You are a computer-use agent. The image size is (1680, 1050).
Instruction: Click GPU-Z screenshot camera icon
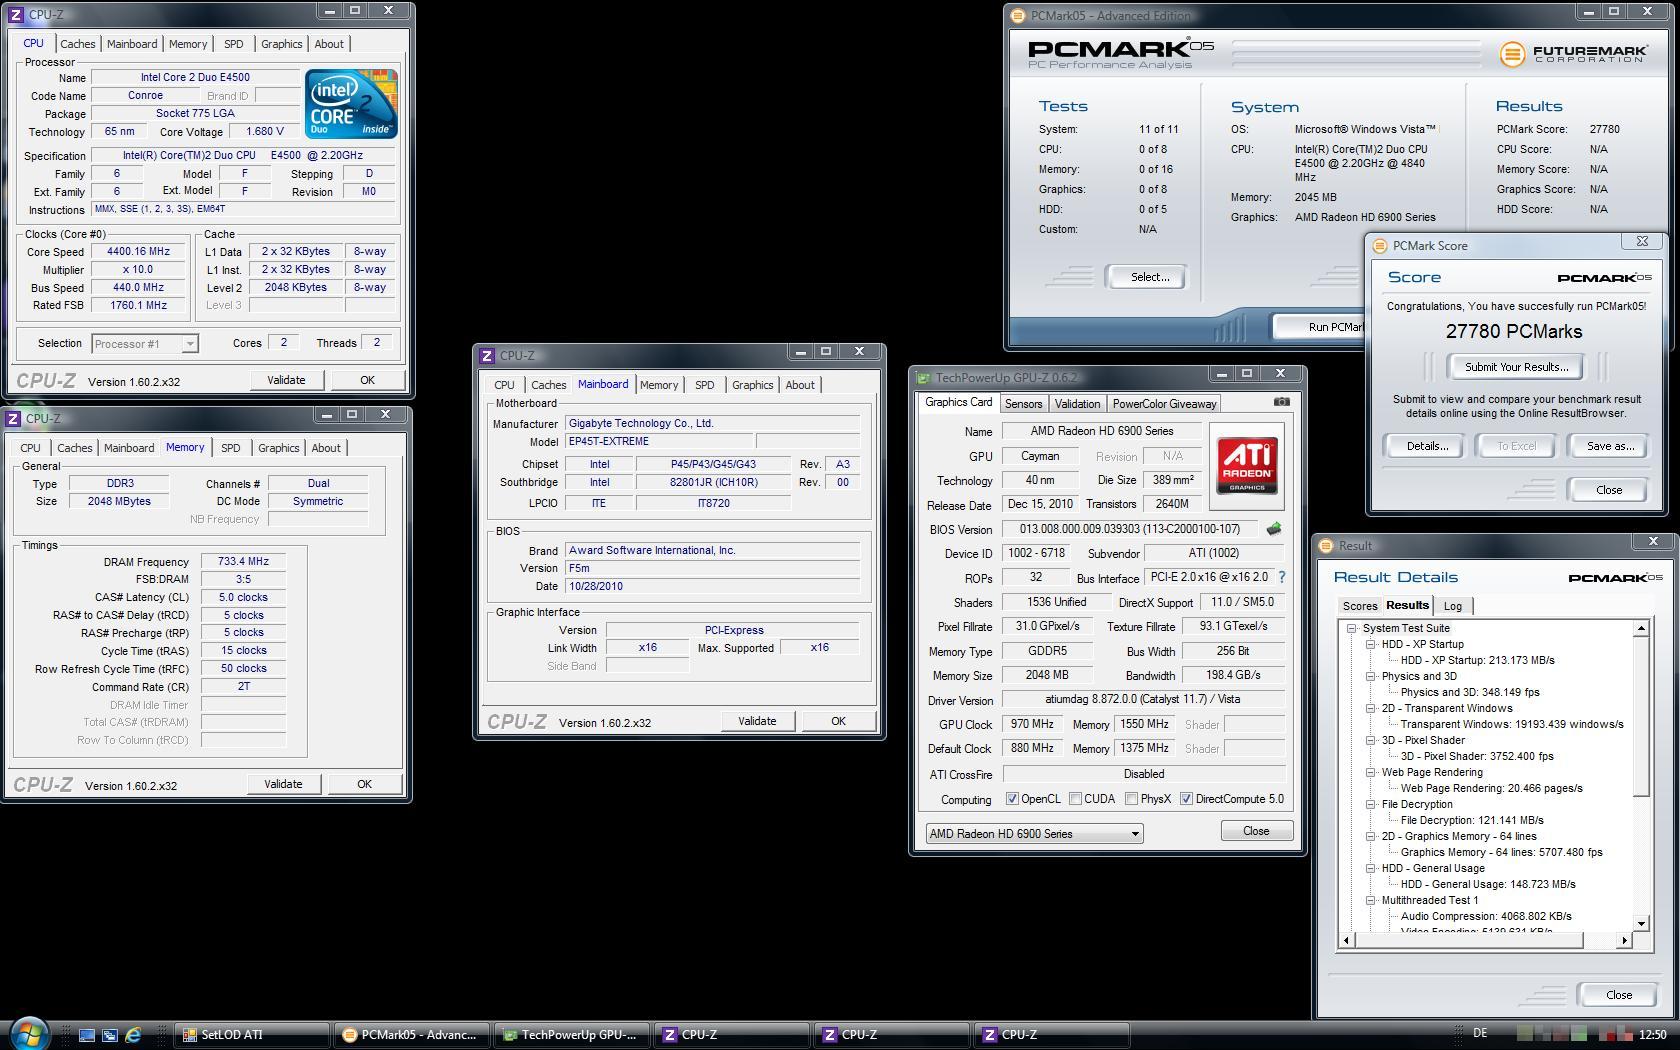pyautogui.click(x=1281, y=402)
